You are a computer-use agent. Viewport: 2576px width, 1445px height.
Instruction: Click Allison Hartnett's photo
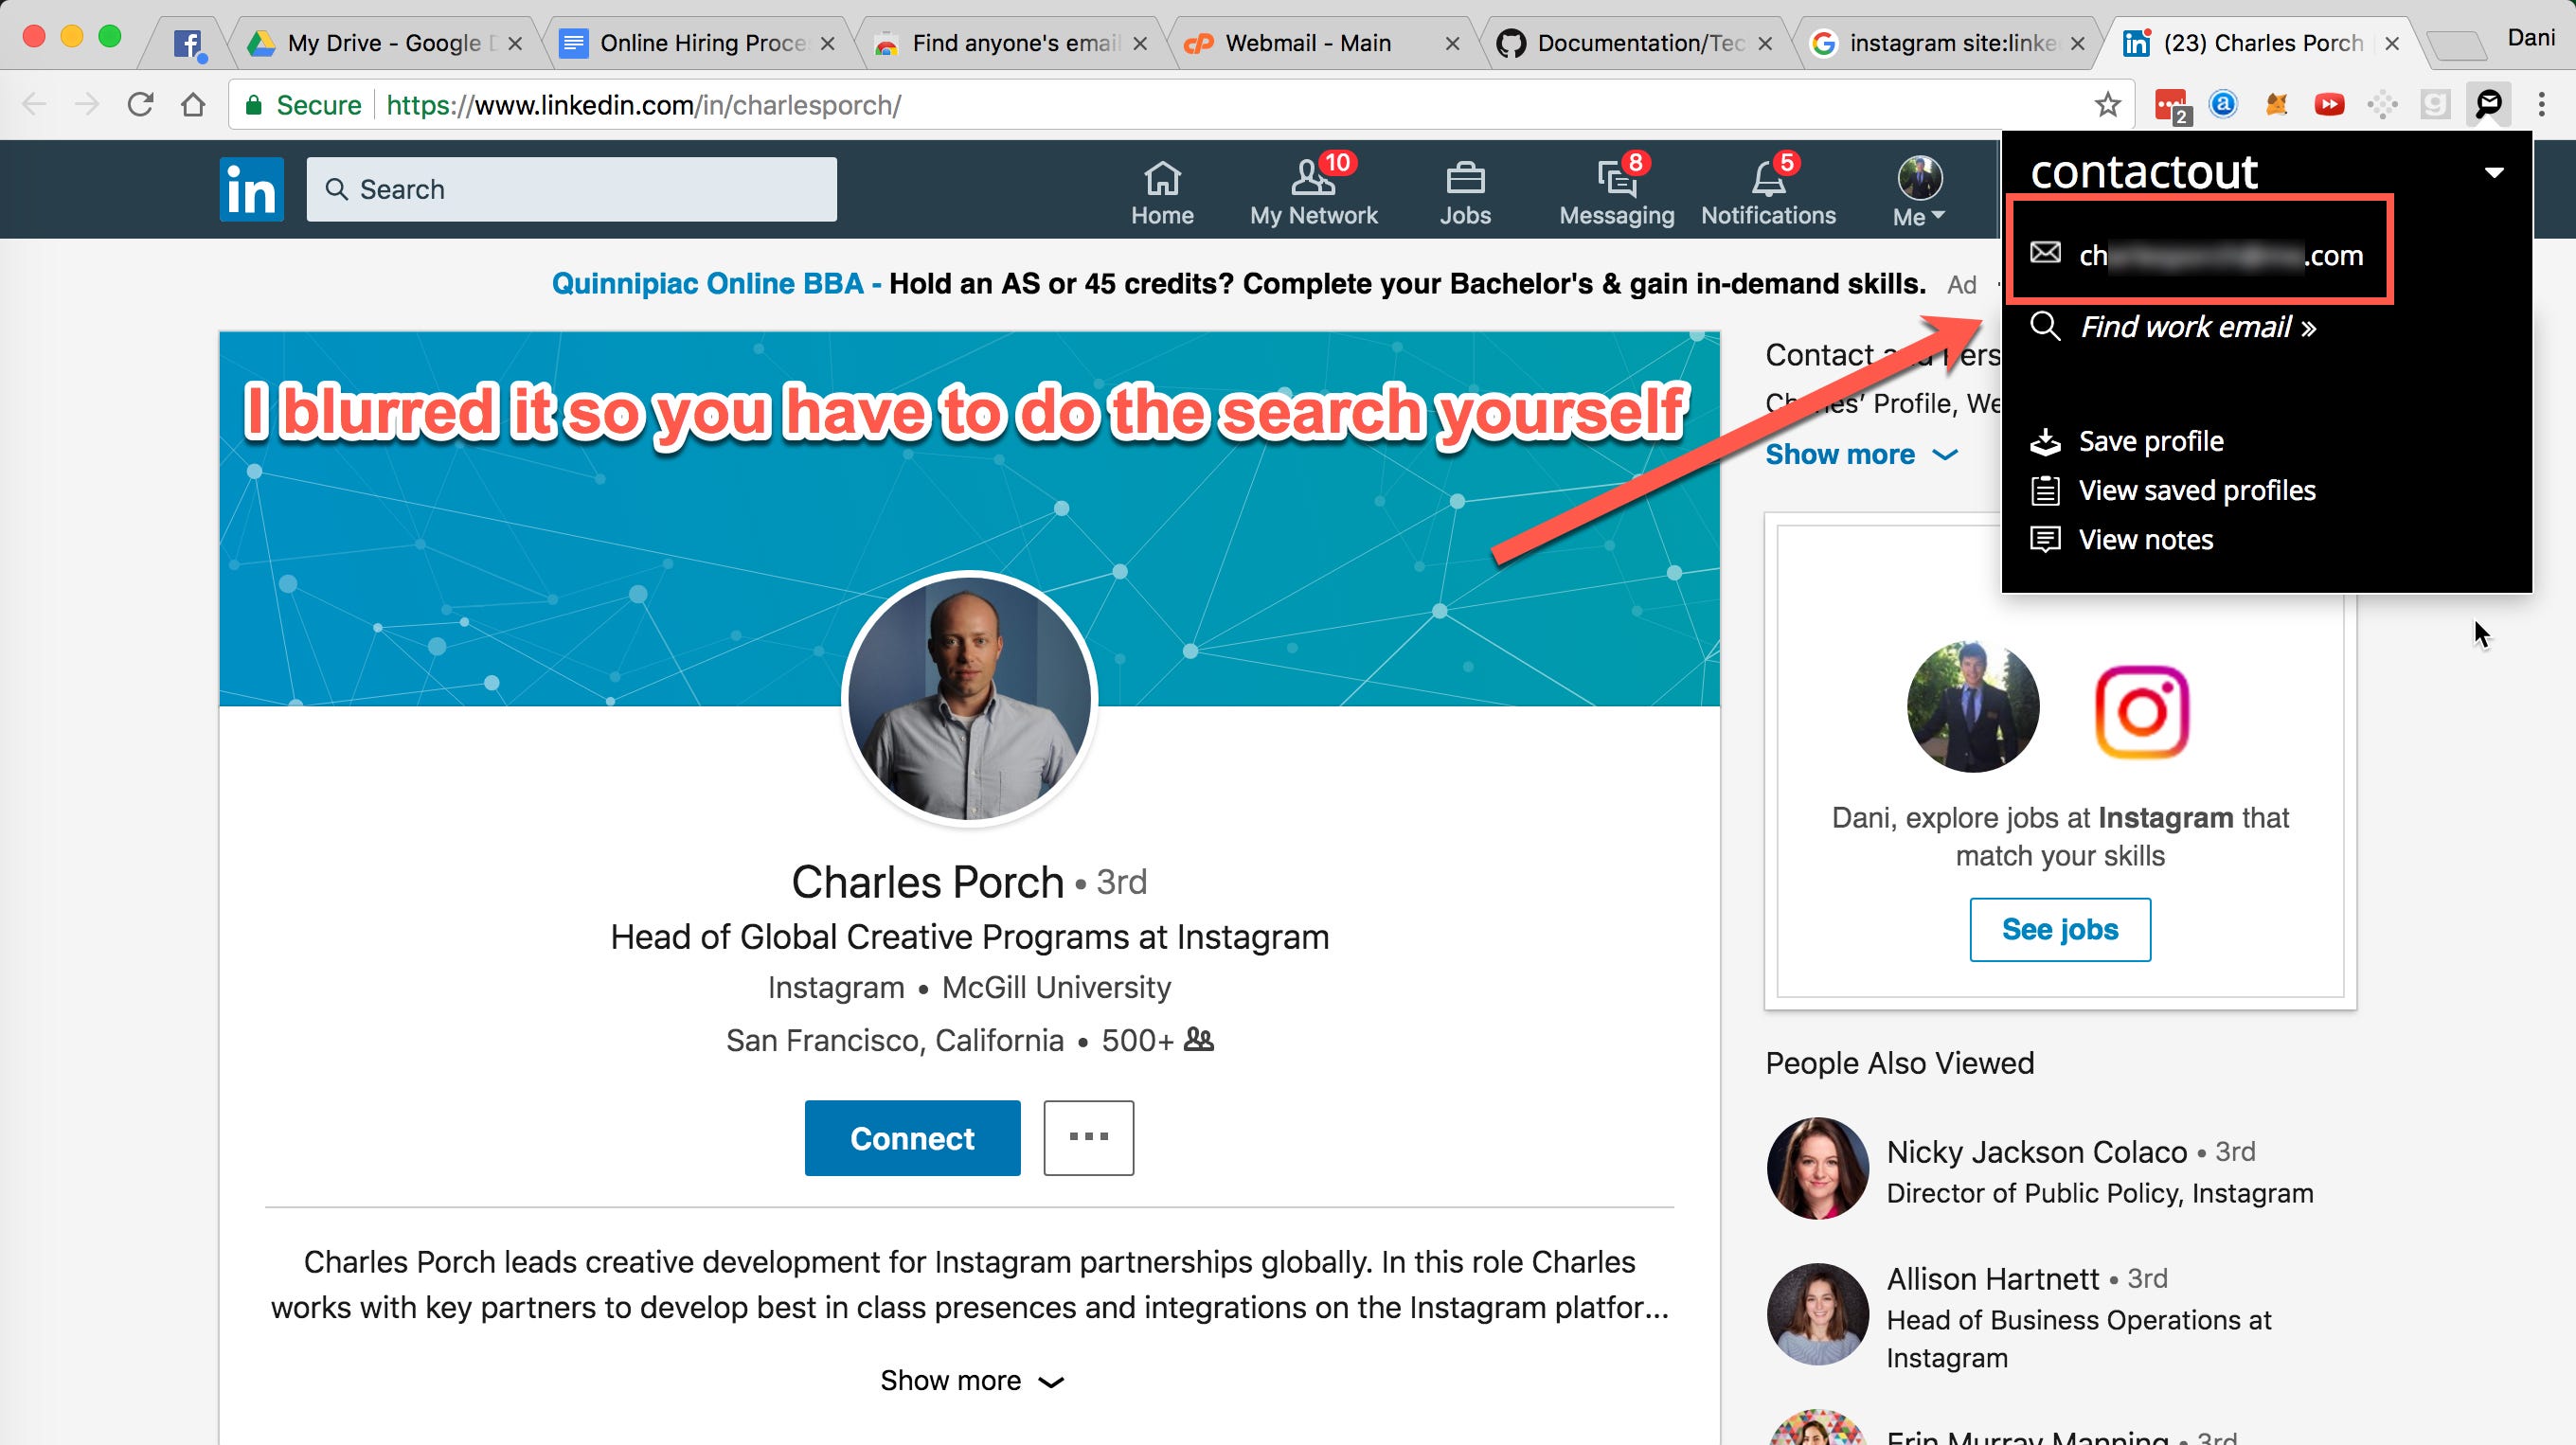(x=1816, y=1314)
